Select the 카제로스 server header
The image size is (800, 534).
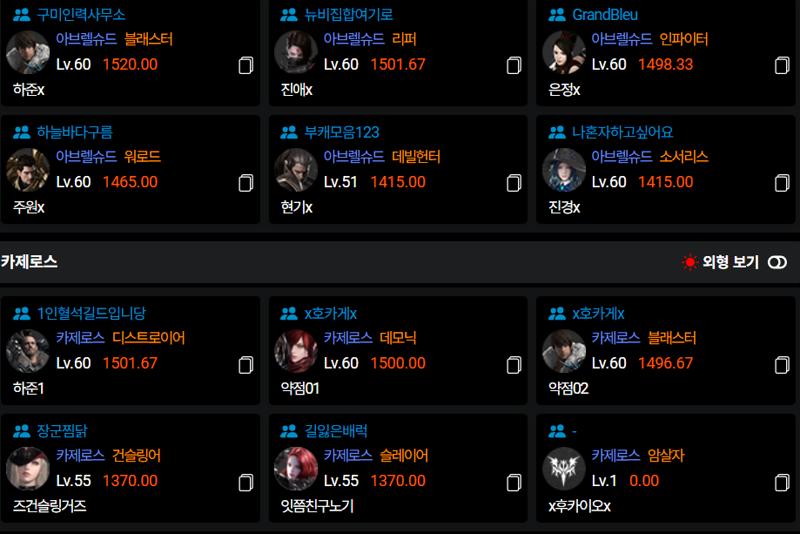click(29, 262)
